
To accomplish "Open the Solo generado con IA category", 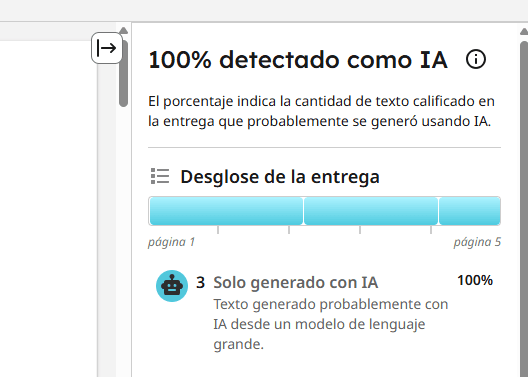I will coord(296,282).
